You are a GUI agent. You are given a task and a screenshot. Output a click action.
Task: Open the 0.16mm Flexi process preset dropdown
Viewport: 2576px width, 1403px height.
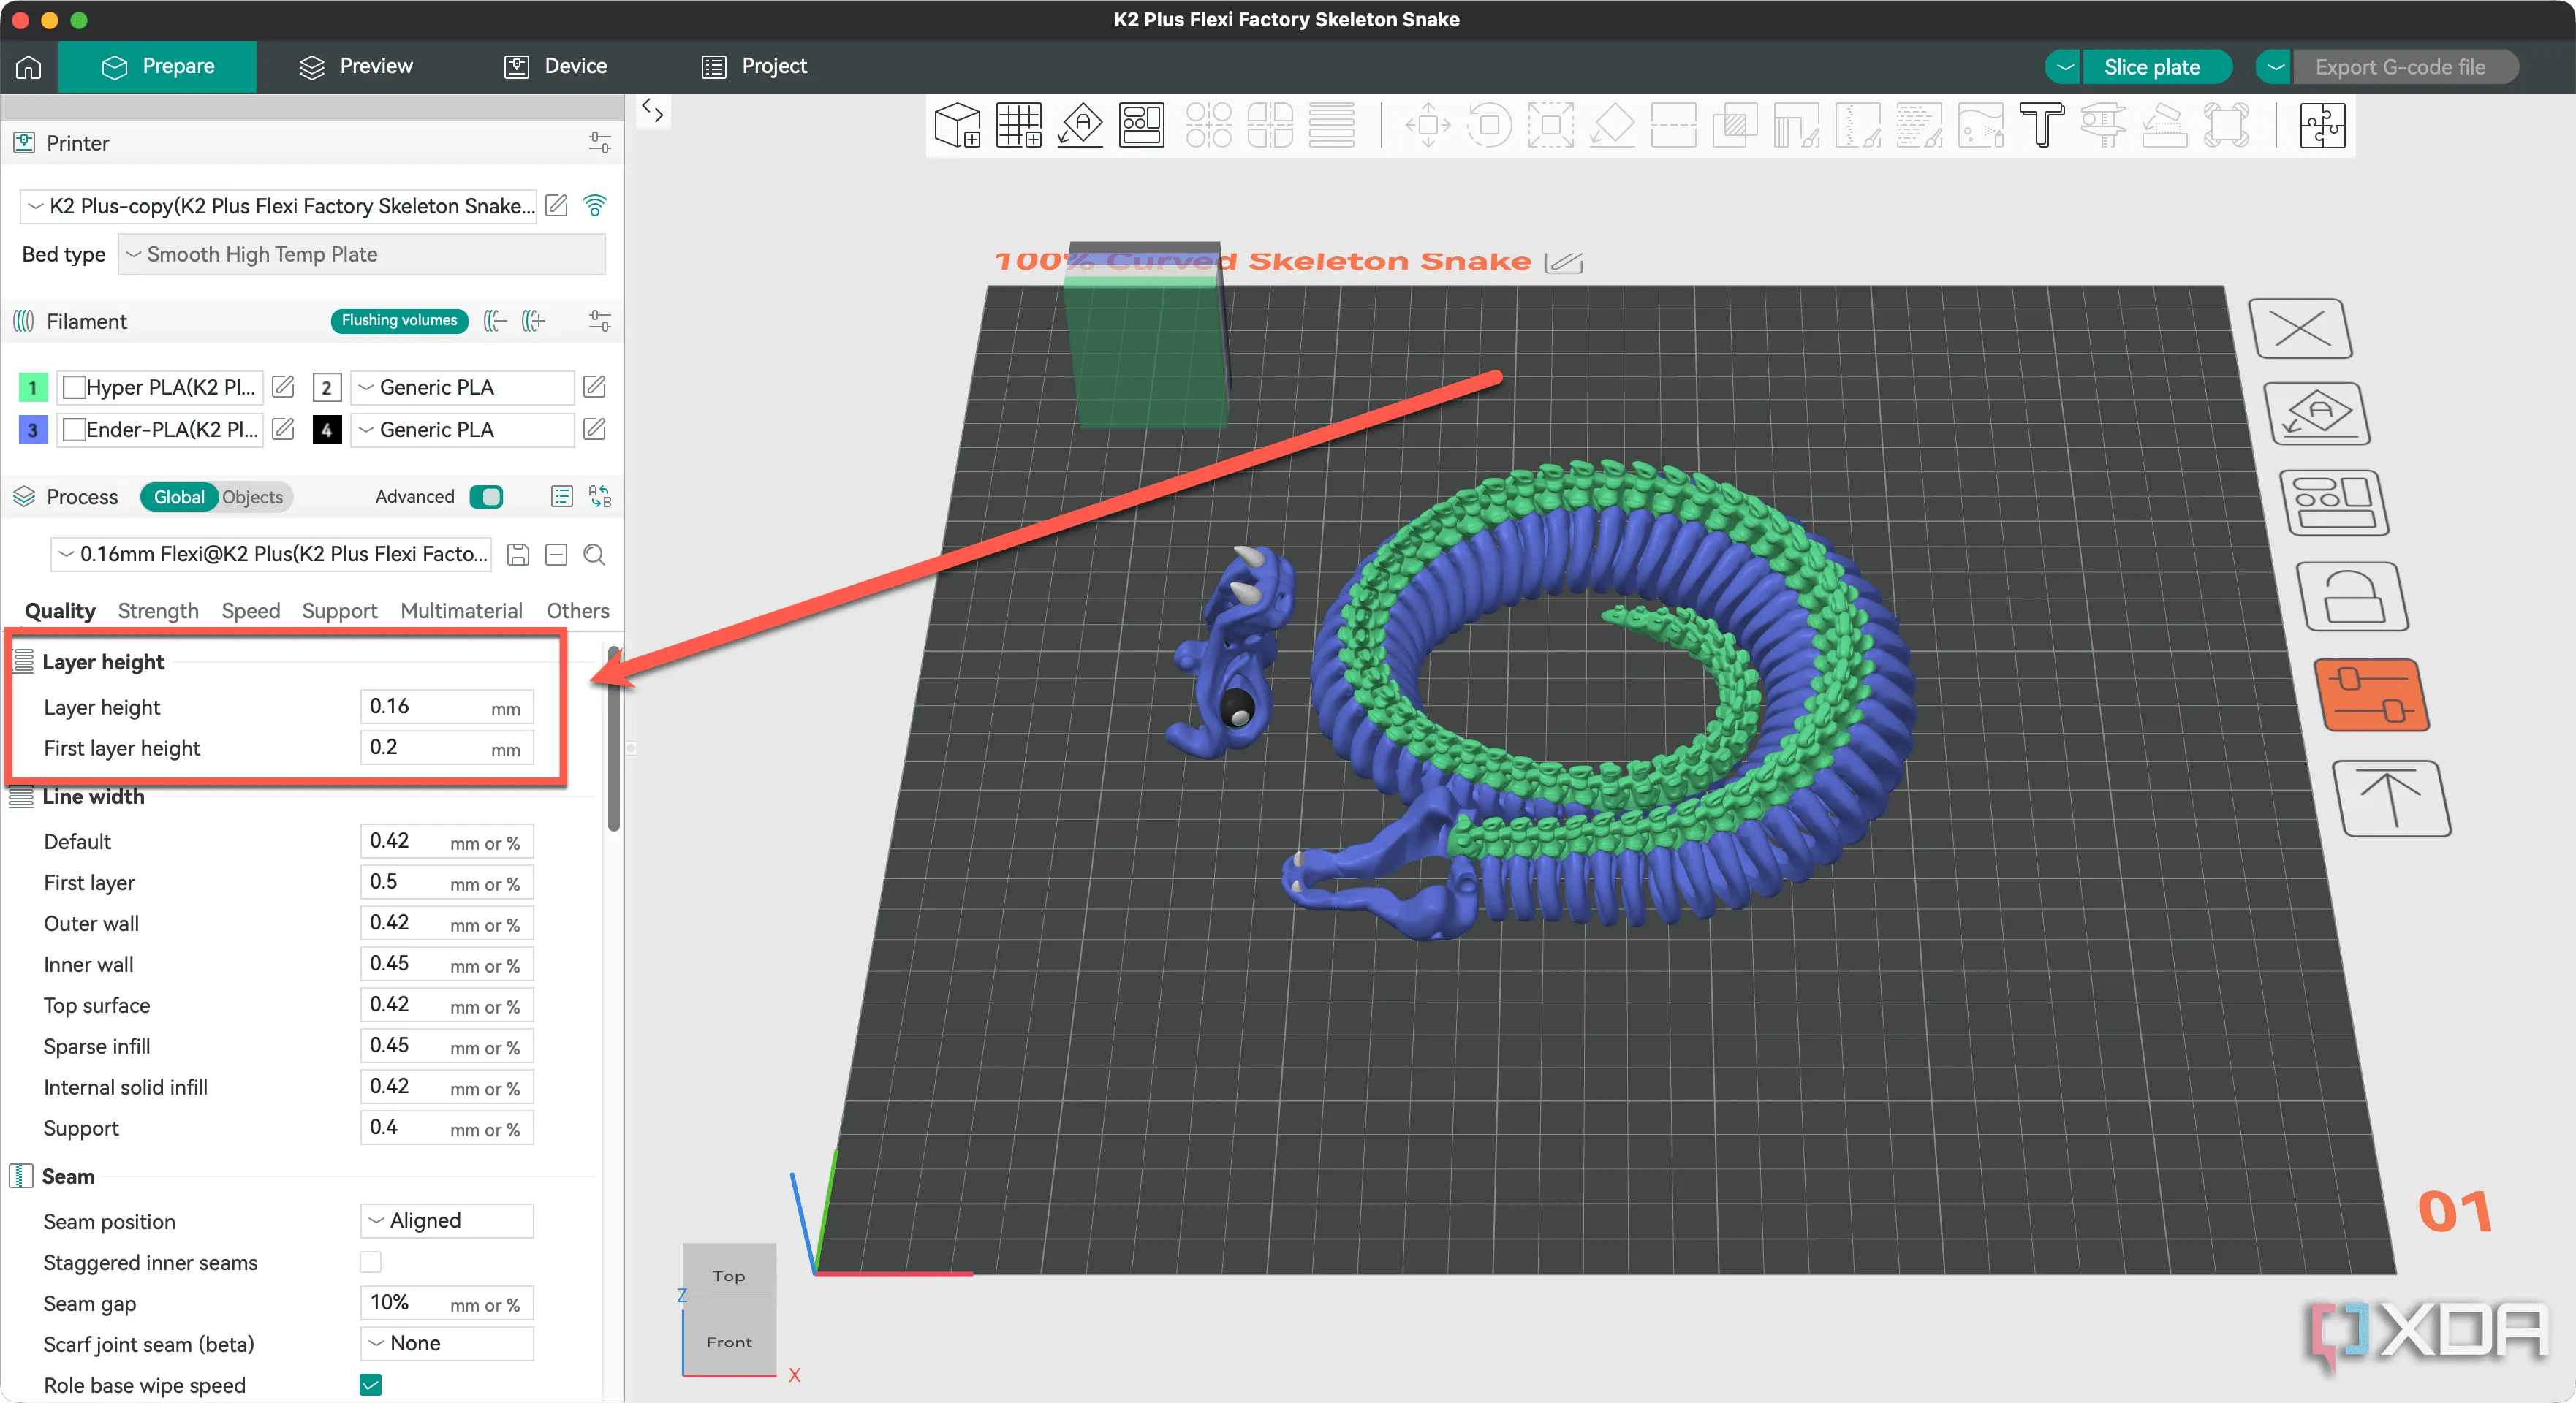coord(271,554)
